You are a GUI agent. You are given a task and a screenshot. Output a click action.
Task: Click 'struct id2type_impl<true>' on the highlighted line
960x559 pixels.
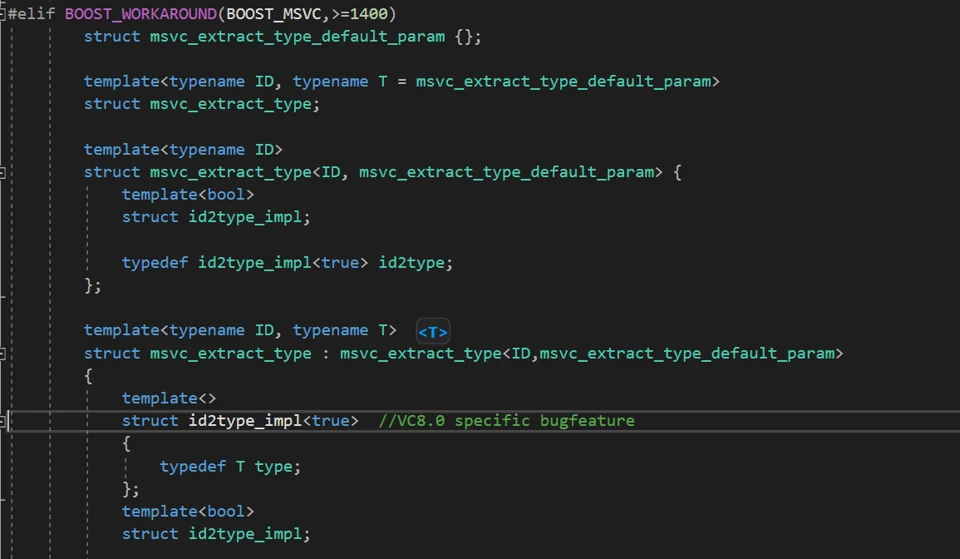(x=239, y=421)
